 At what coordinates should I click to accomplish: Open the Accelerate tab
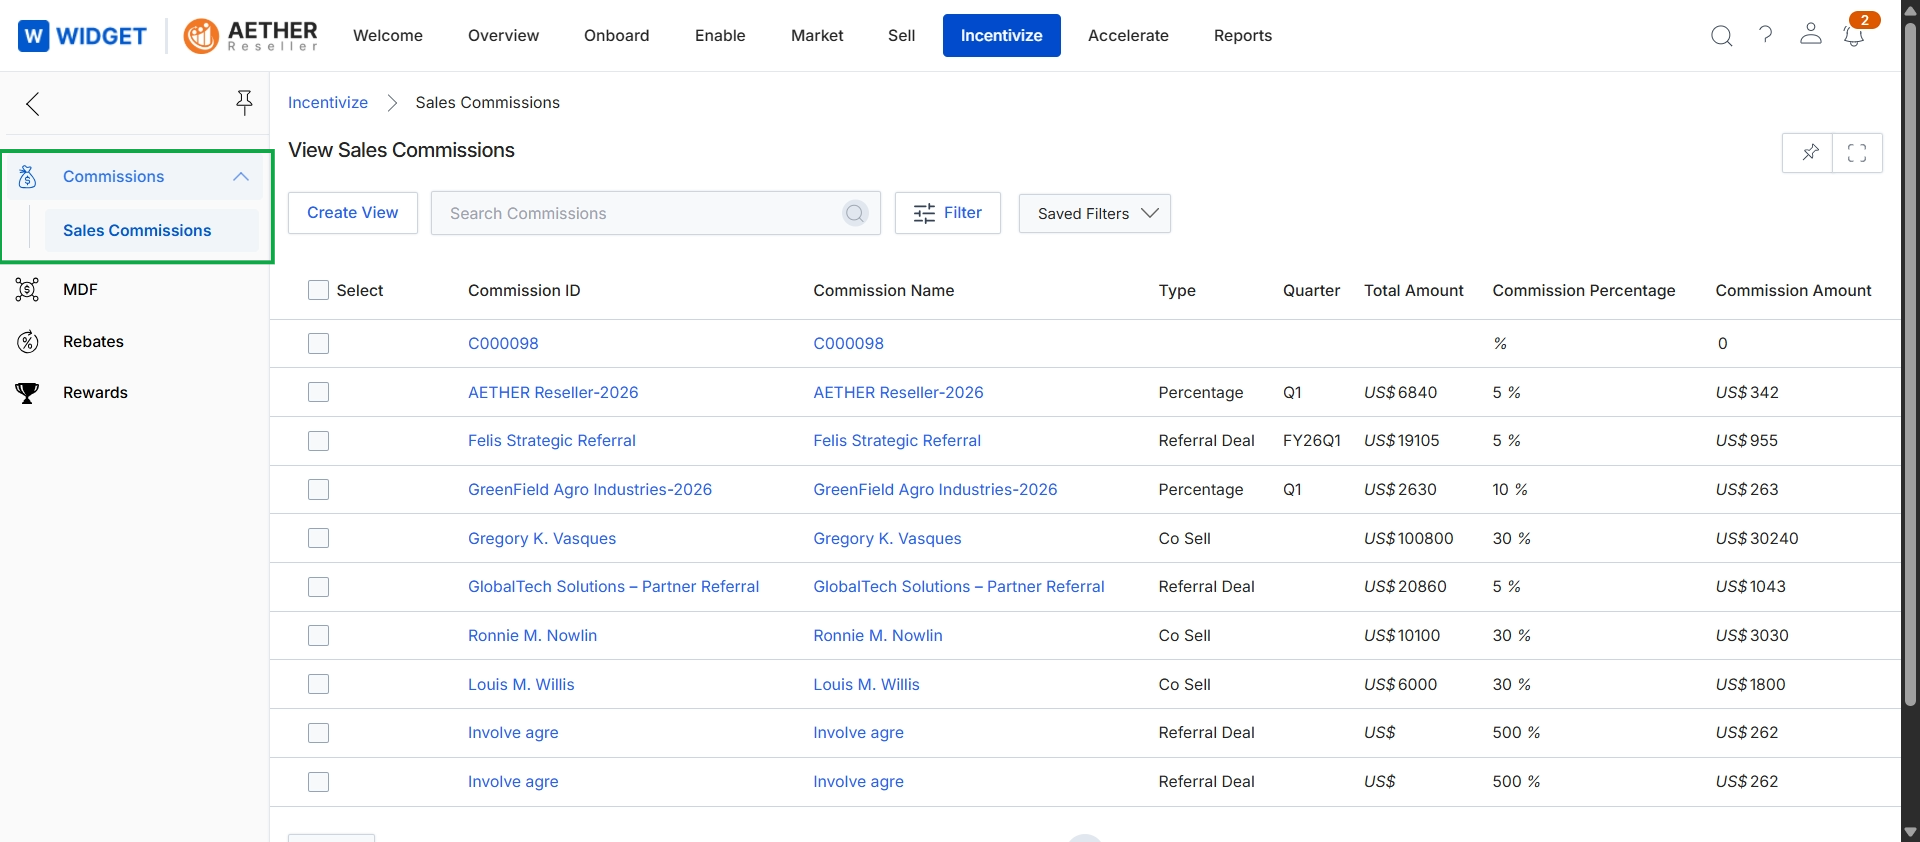pyautogui.click(x=1128, y=35)
